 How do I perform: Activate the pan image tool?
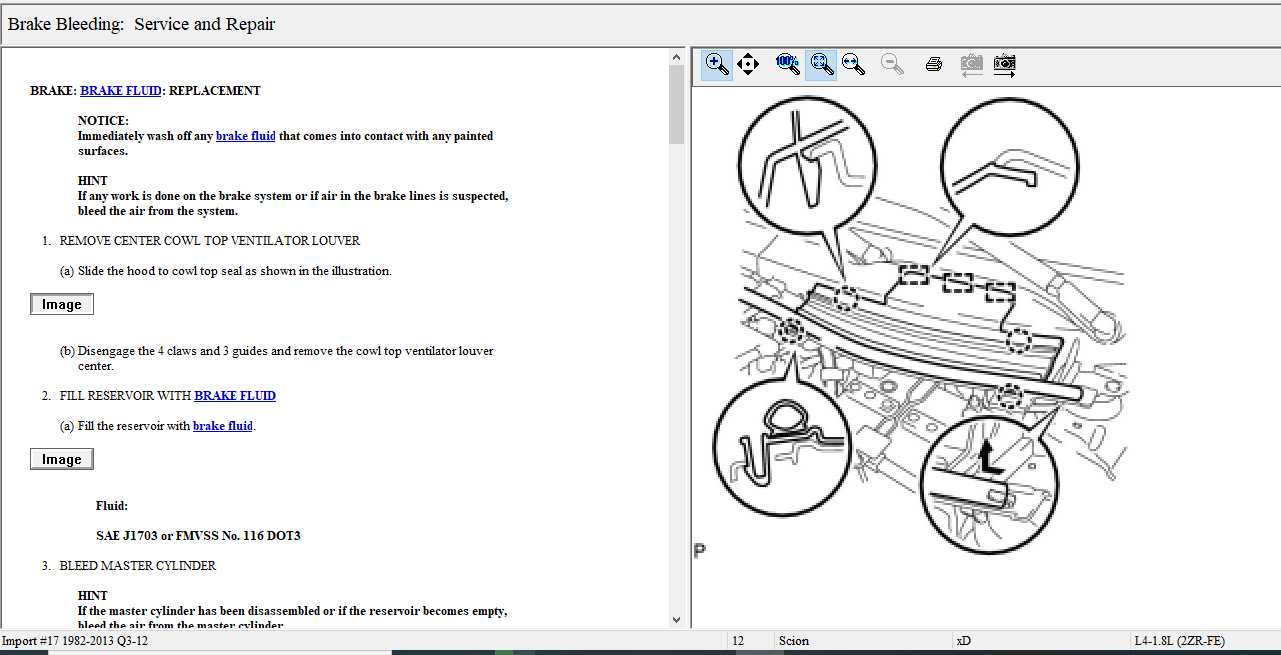click(747, 65)
